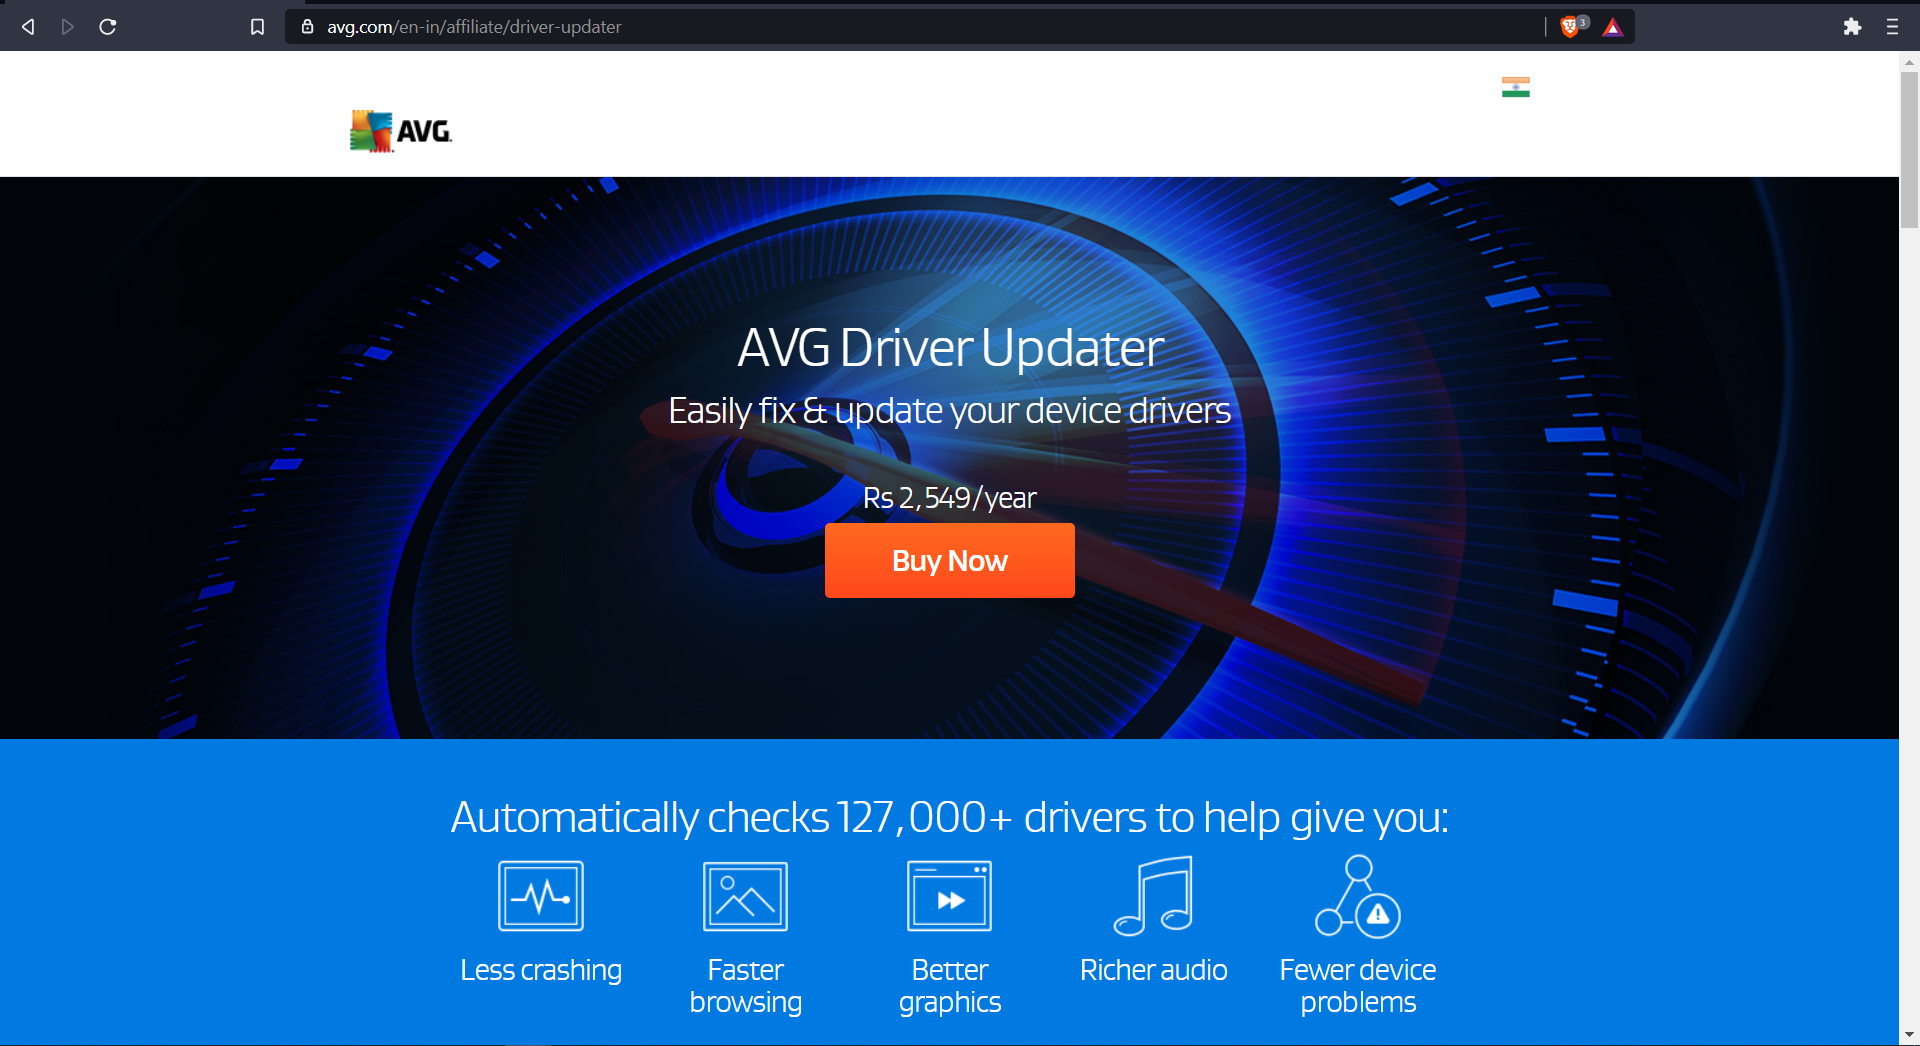Click the scrollbar down arrow
1920x1046 pixels.
(x=1909, y=1035)
